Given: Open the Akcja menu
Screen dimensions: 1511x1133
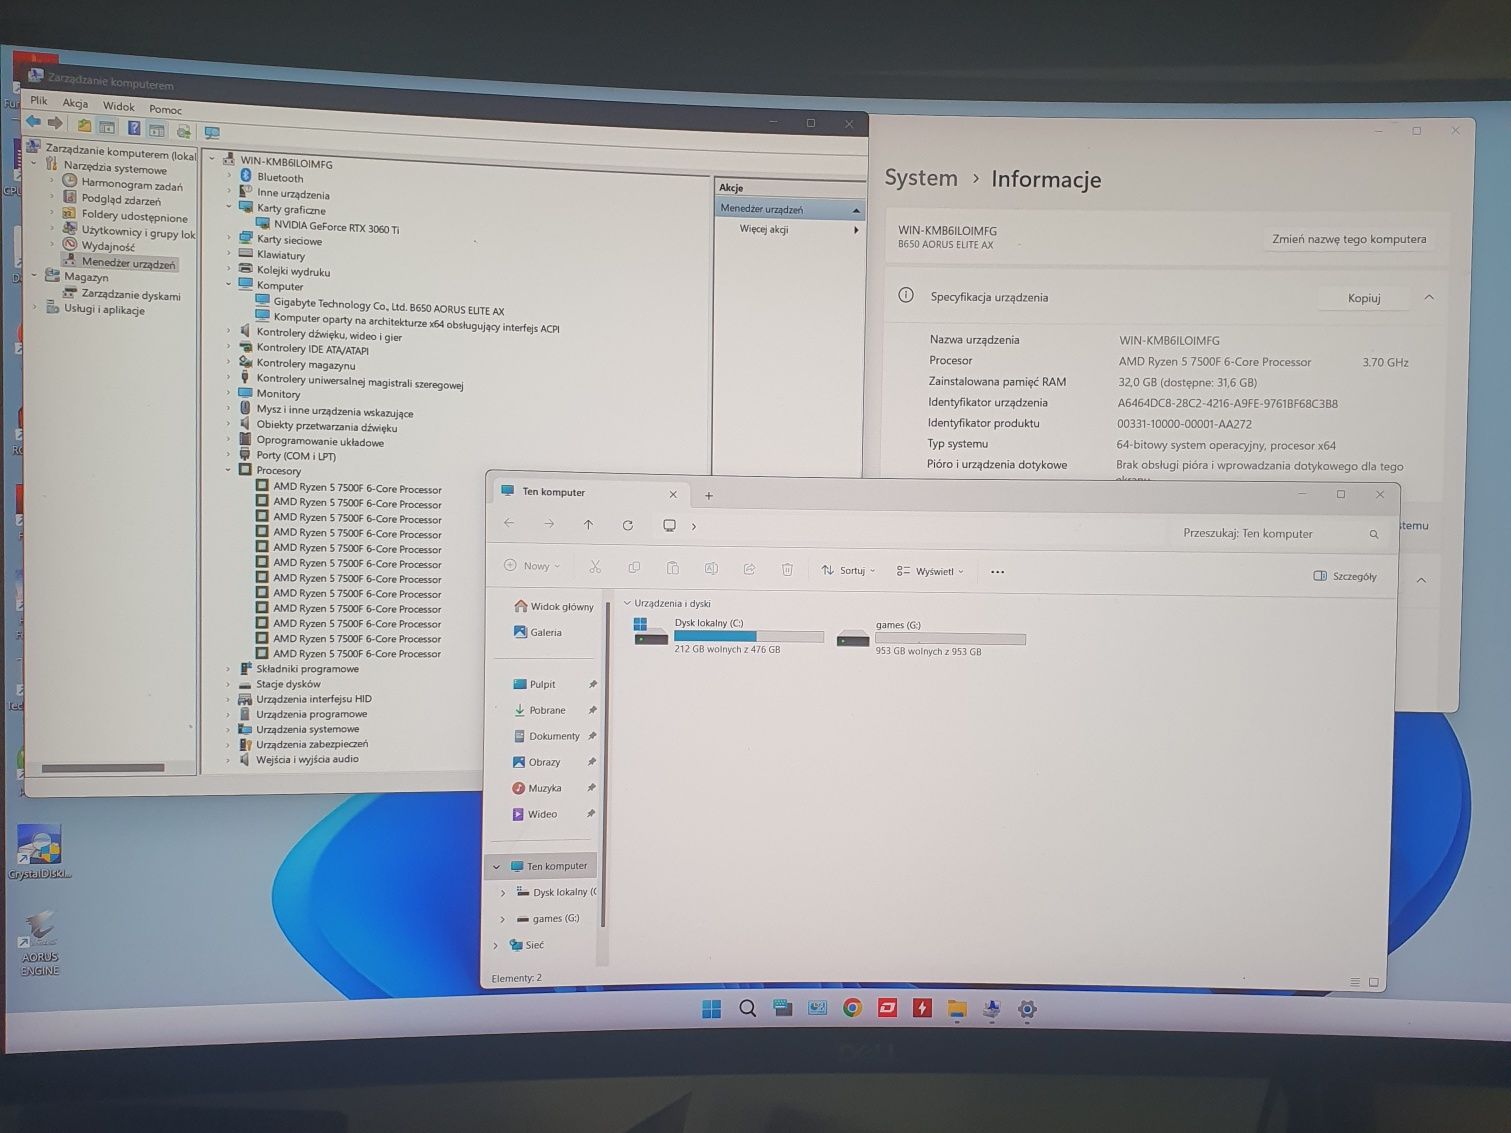Looking at the screenshot, I should click(75, 103).
